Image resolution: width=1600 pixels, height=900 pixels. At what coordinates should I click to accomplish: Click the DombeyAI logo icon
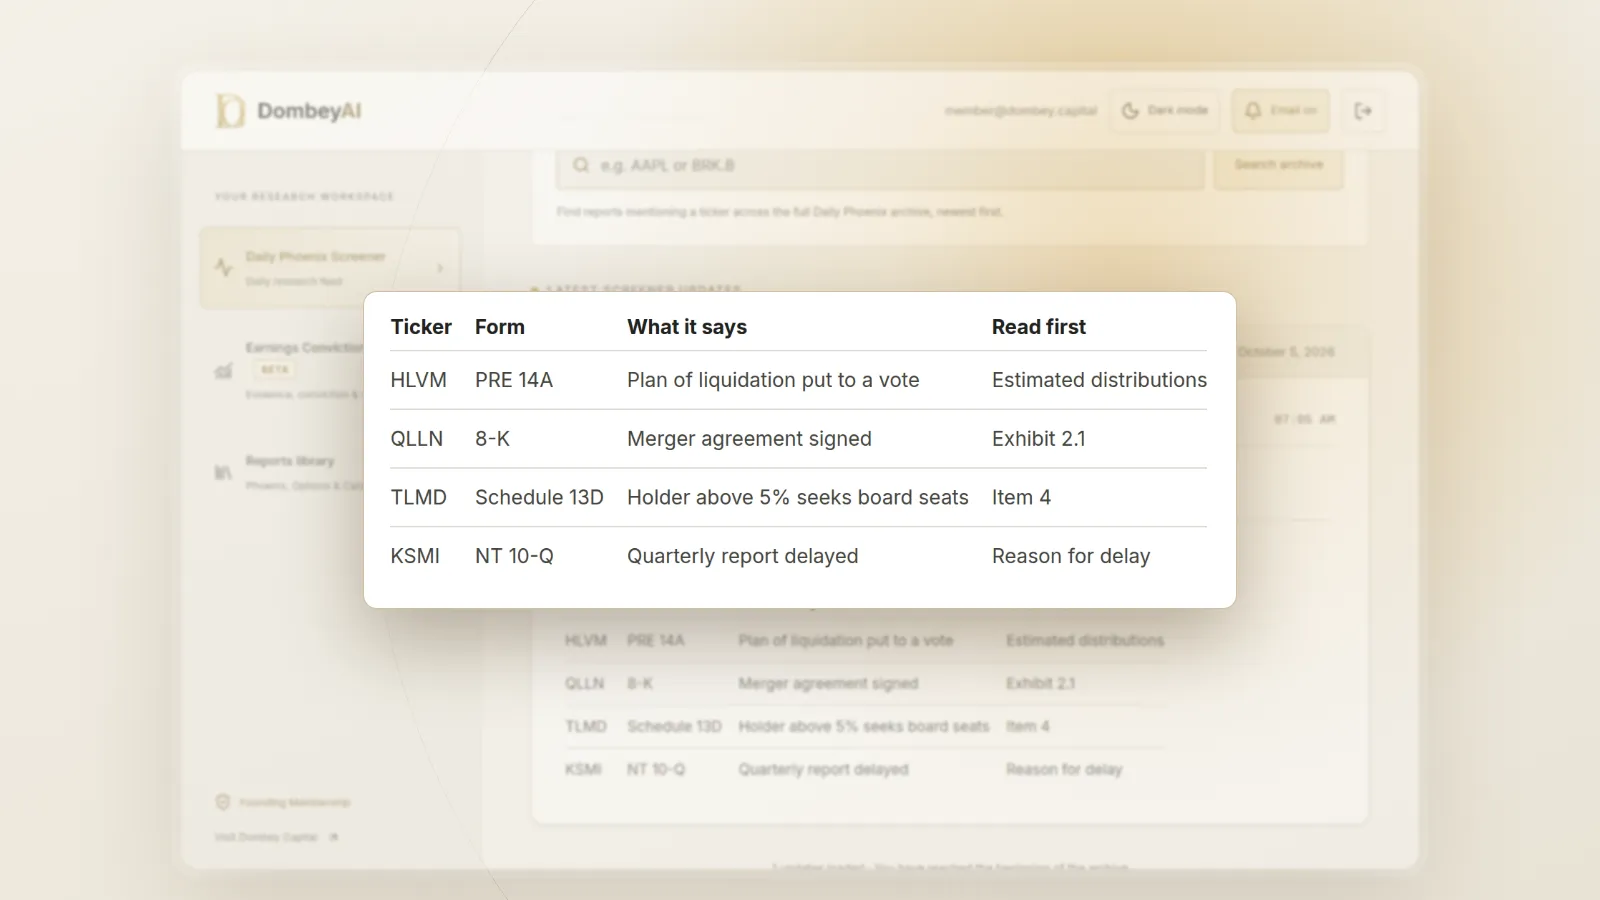coord(230,111)
